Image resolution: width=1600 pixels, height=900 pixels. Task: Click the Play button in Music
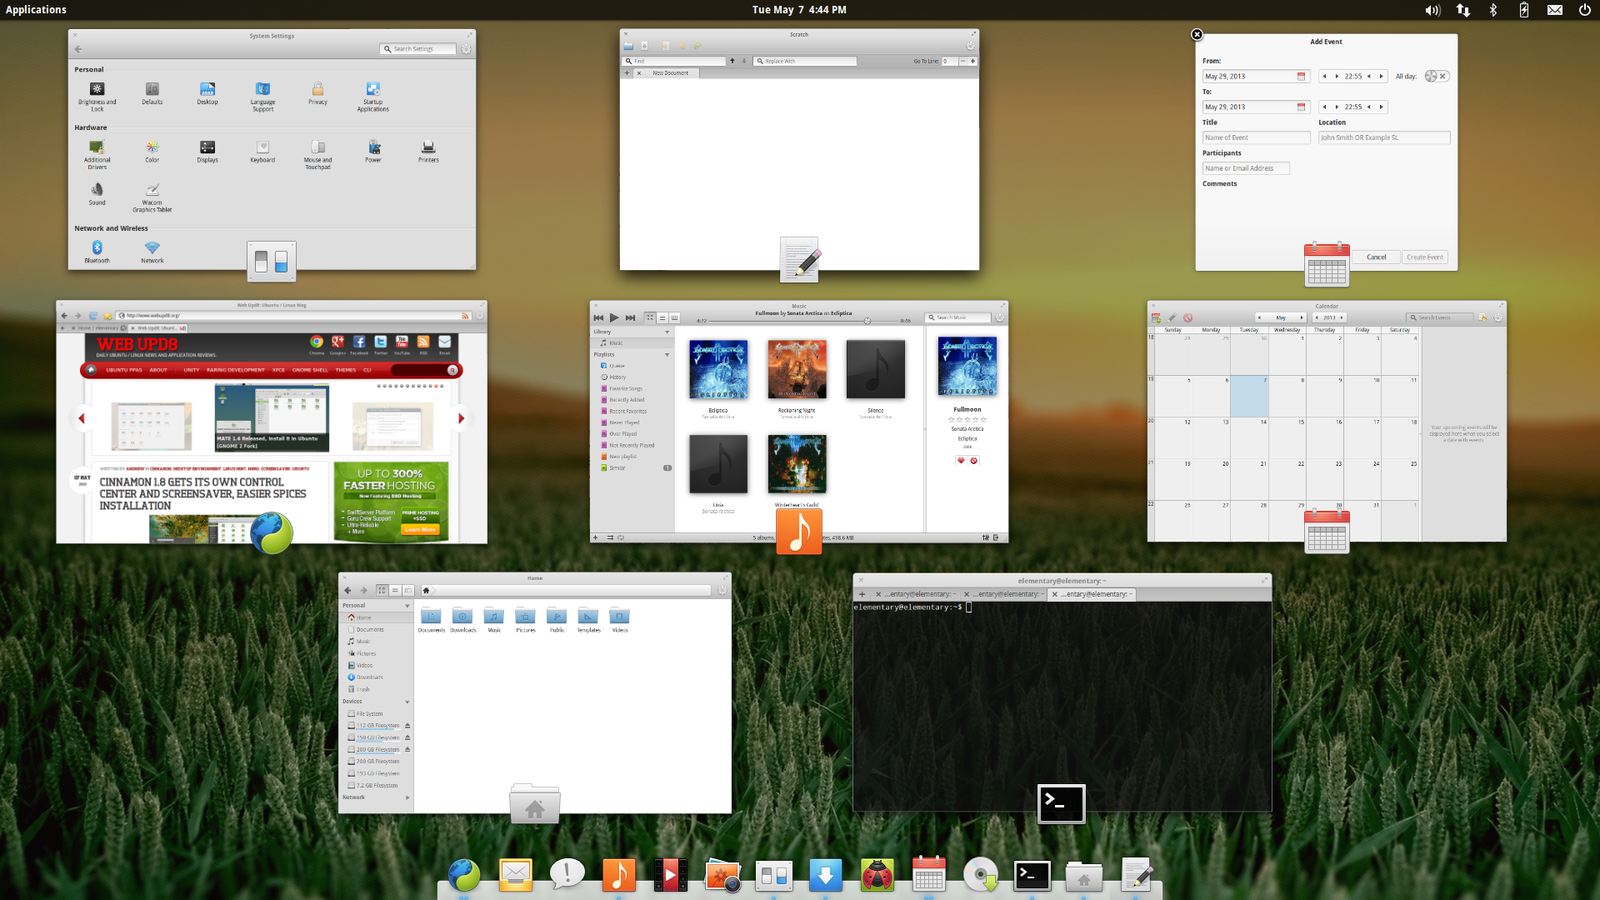613,317
